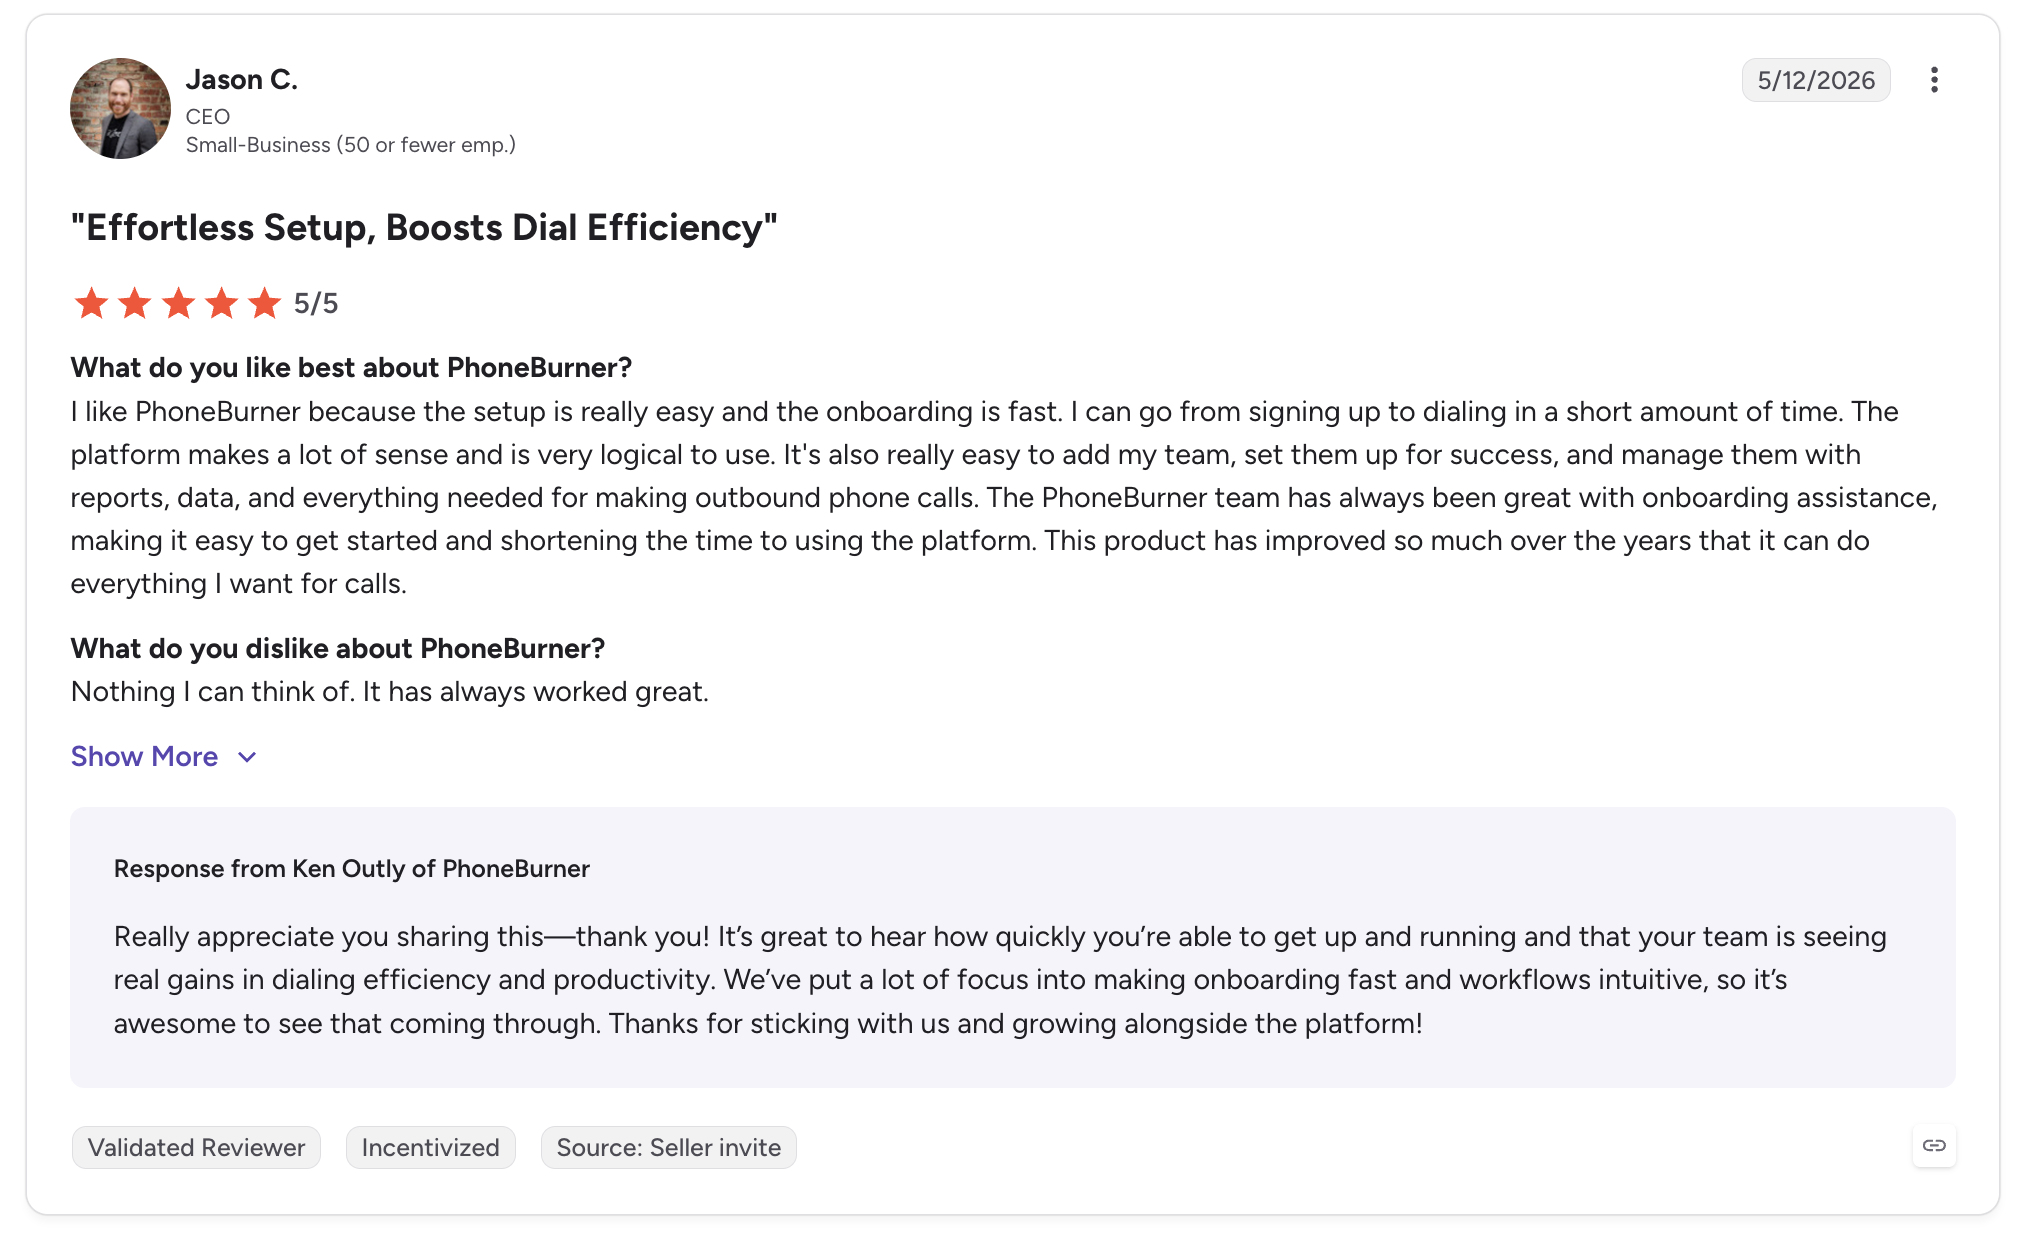The width and height of the screenshot is (2018, 1234).
Task: Open the "Effortless Setup, Boosts Dial Efficiency" title
Action: [x=424, y=228]
